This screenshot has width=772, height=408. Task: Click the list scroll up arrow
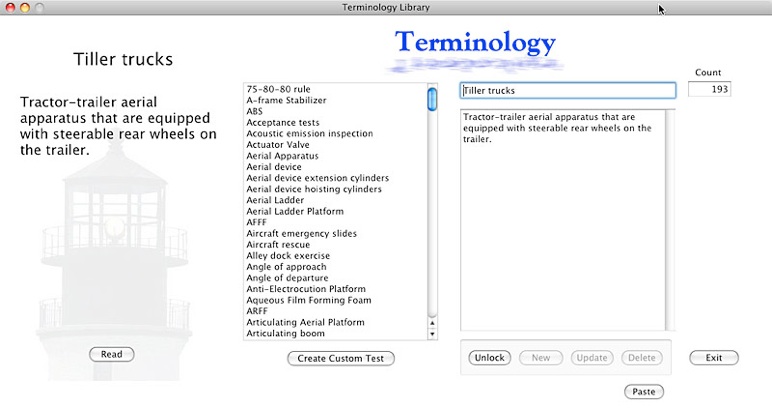point(432,323)
